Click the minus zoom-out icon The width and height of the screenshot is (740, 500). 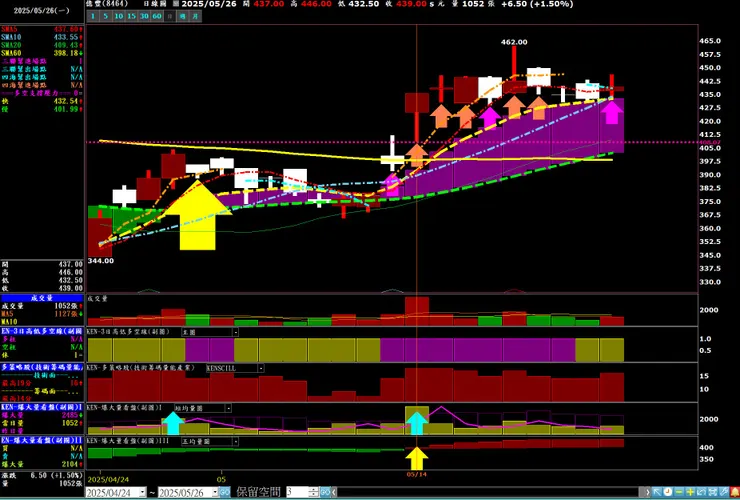point(679,492)
